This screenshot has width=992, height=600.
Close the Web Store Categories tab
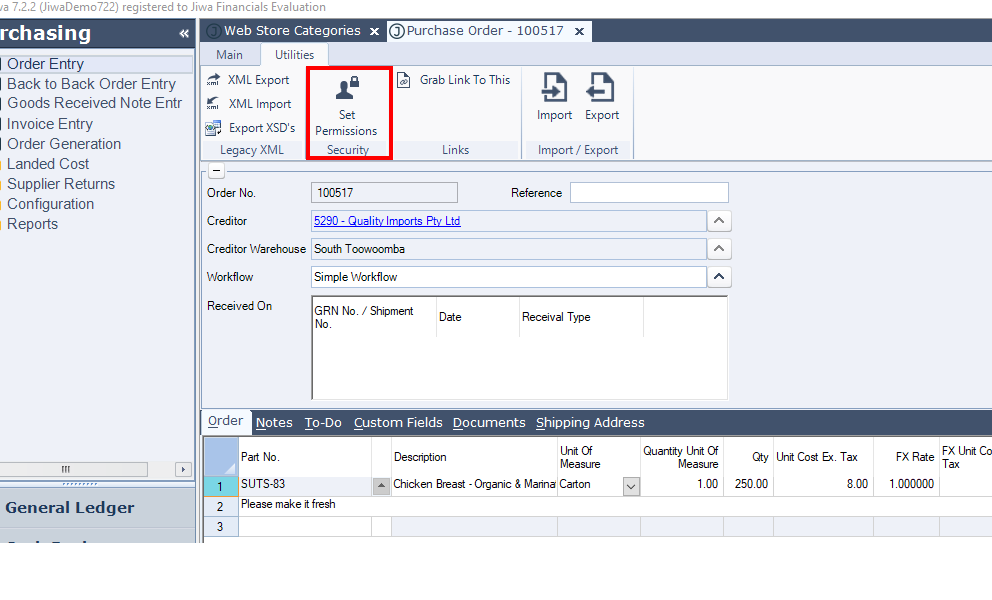tap(375, 31)
